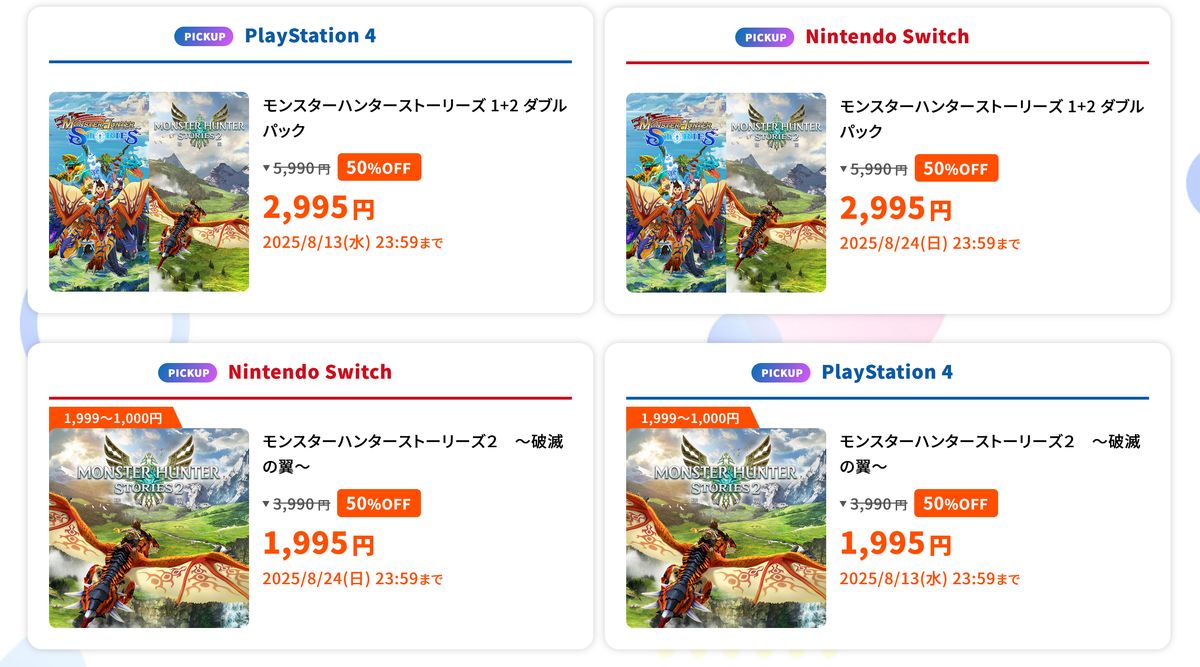Click the 50%OFF badge on the Switch Stories 2 card
1200x667 pixels.
pyautogui.click(x=379, y=503)
